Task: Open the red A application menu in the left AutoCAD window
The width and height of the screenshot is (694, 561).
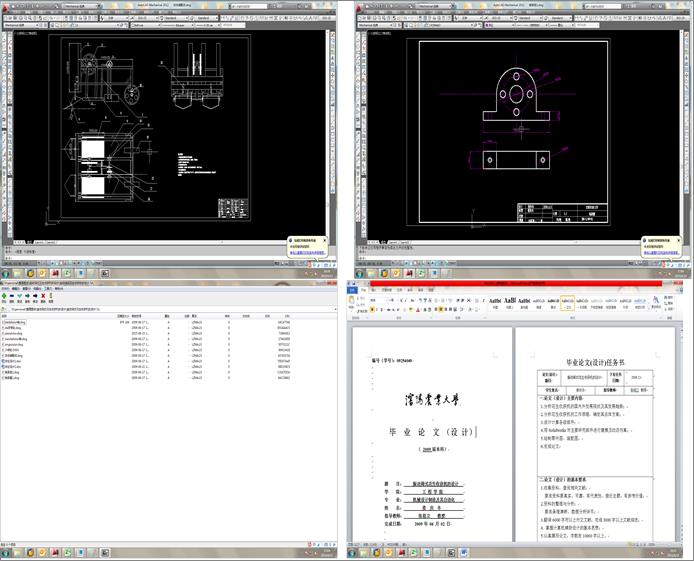Action: click(x=6, y=7)
